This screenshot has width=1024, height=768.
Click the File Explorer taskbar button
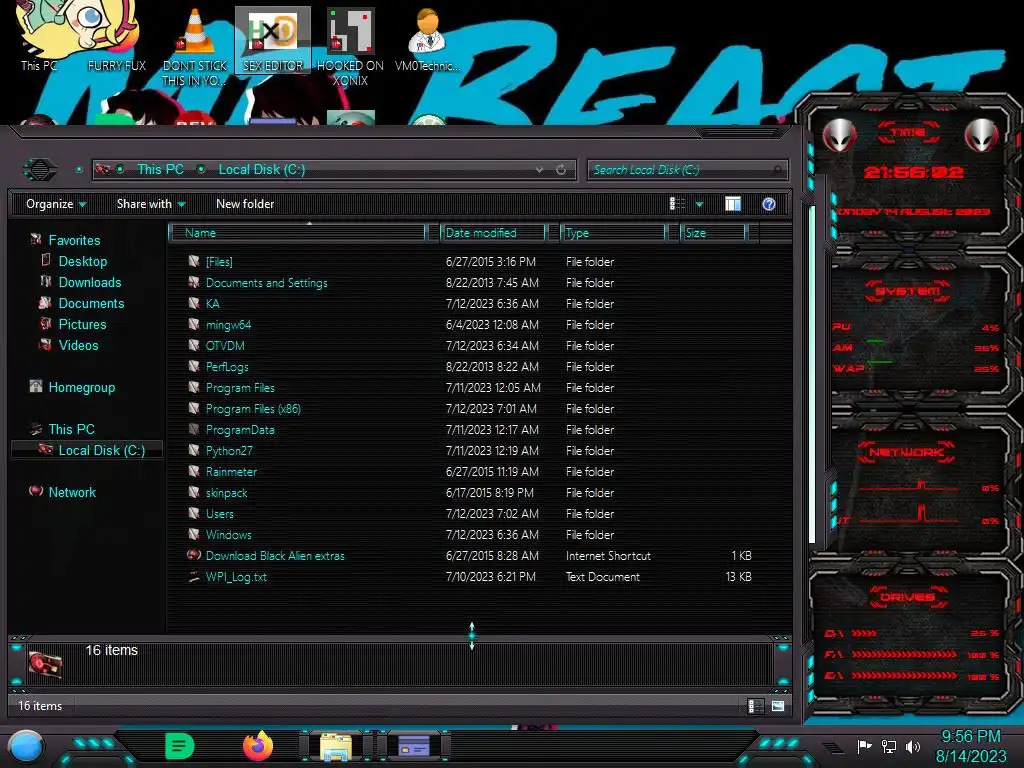(336, 746)
